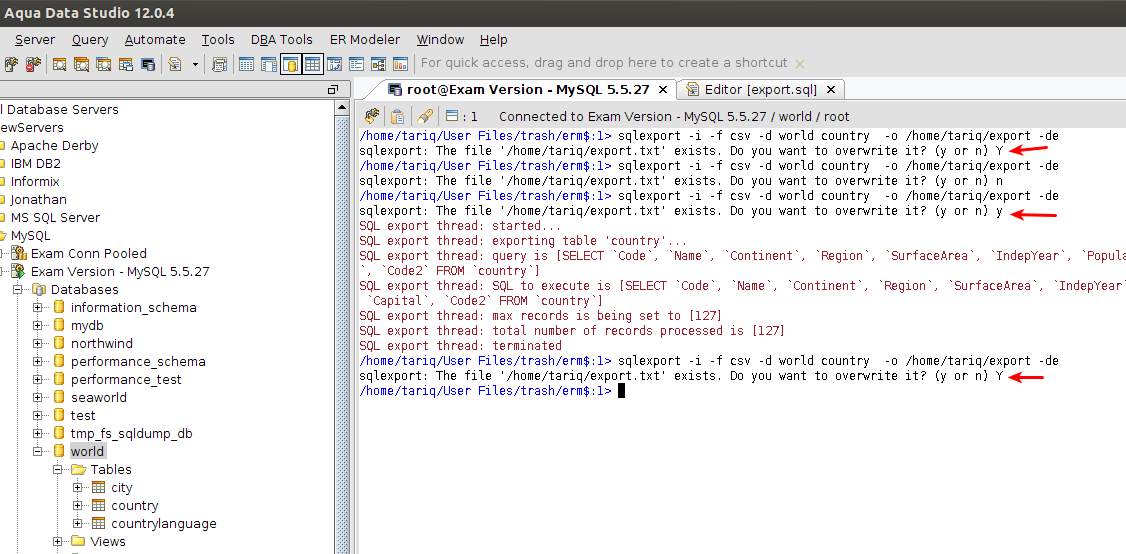This screenshot has height=554, width=1126.
Task: Select the test database
Action: tap(83, 415)
